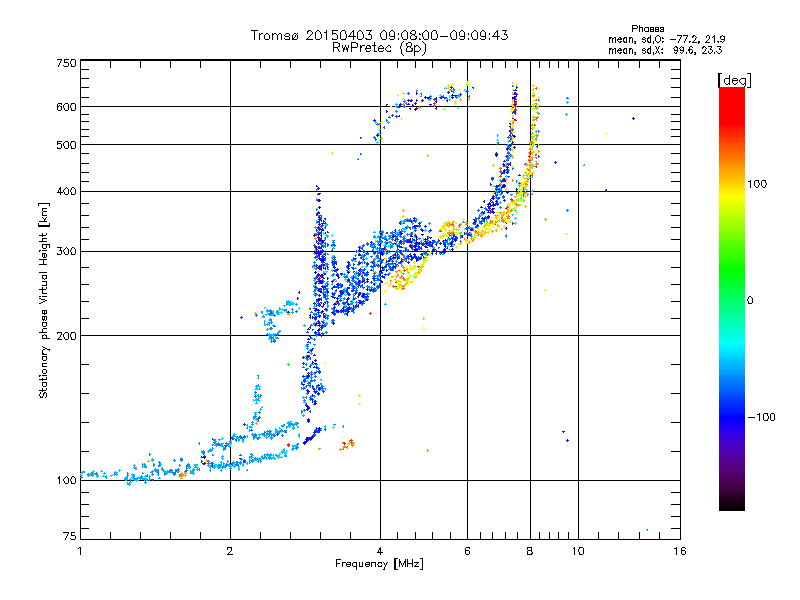Click the x-axis tick label '6'

467,551
